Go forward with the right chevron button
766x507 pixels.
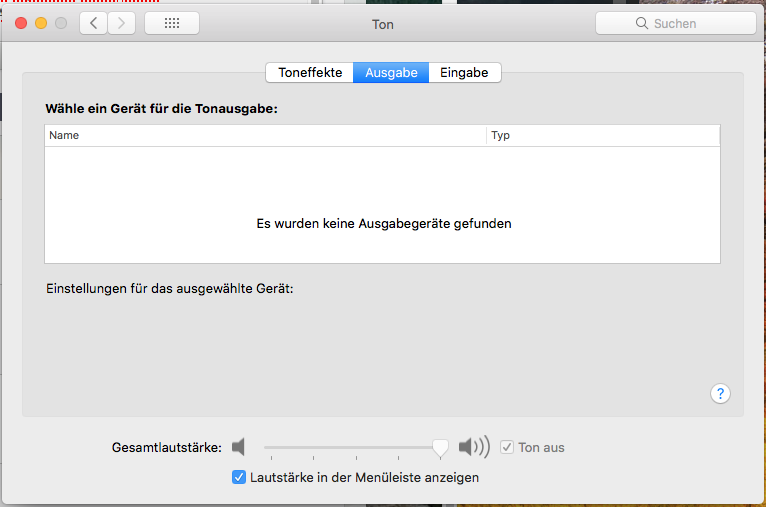(122, 23)
